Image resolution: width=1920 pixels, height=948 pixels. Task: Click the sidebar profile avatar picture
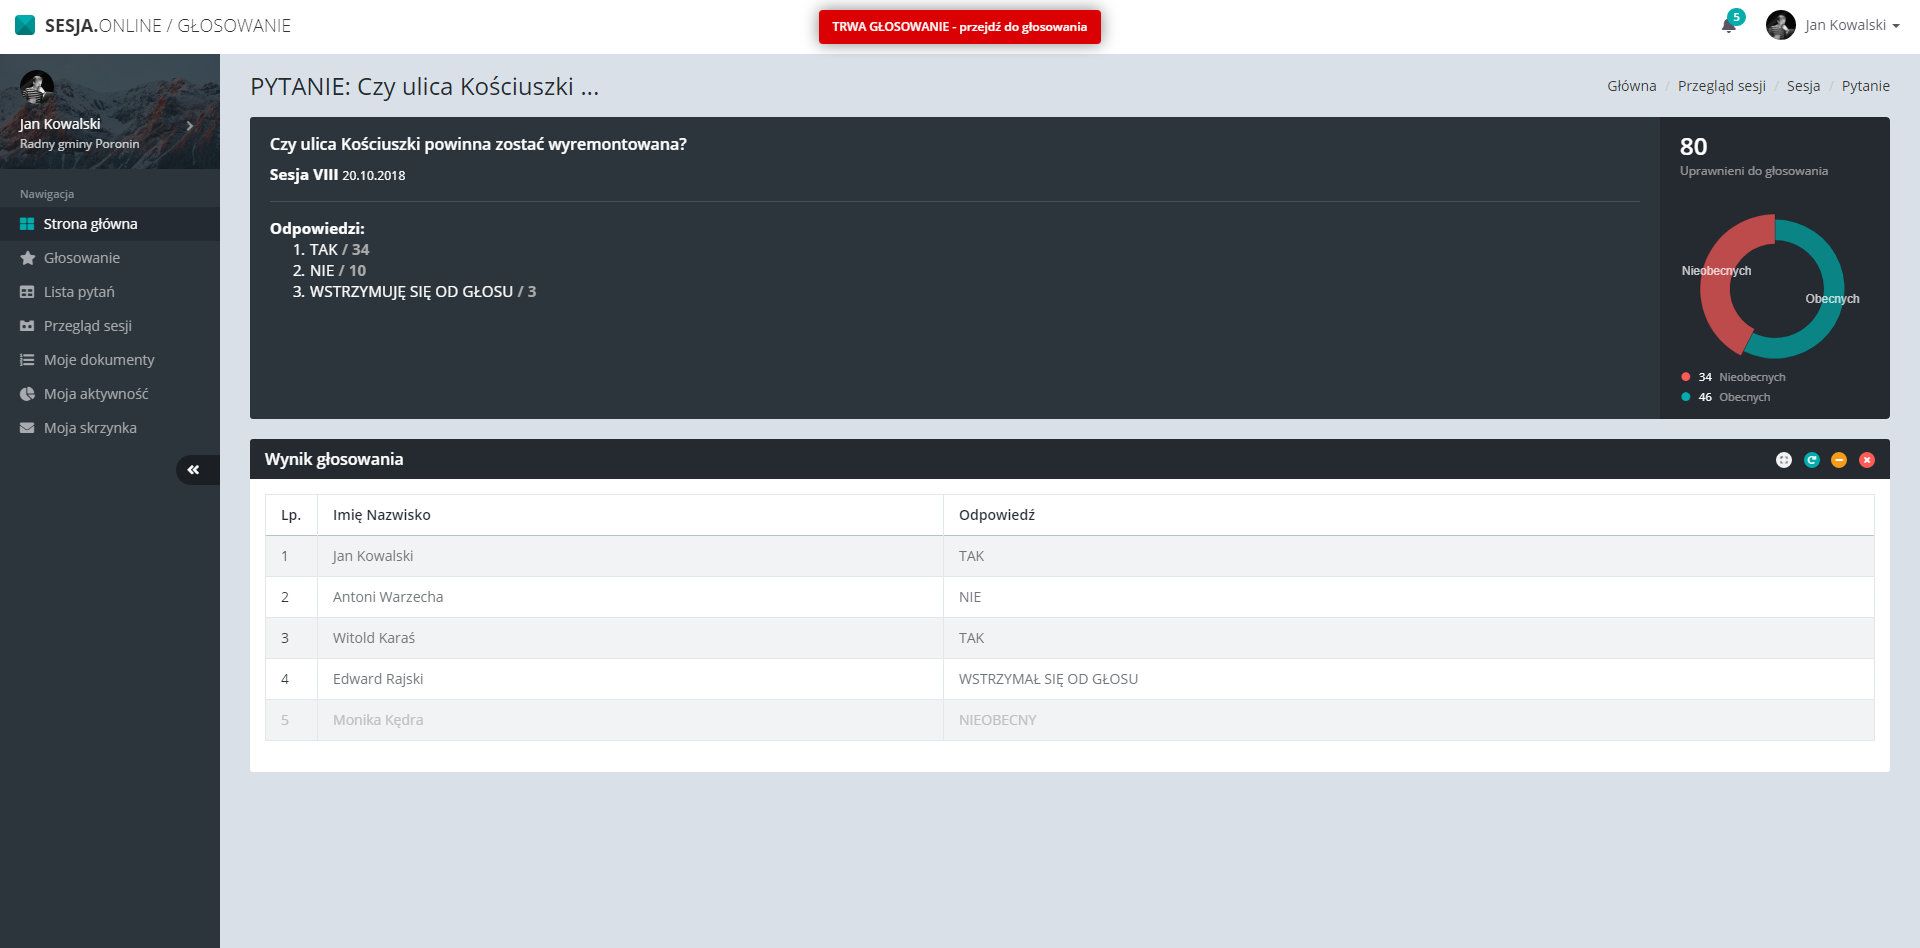coord(37,88)
